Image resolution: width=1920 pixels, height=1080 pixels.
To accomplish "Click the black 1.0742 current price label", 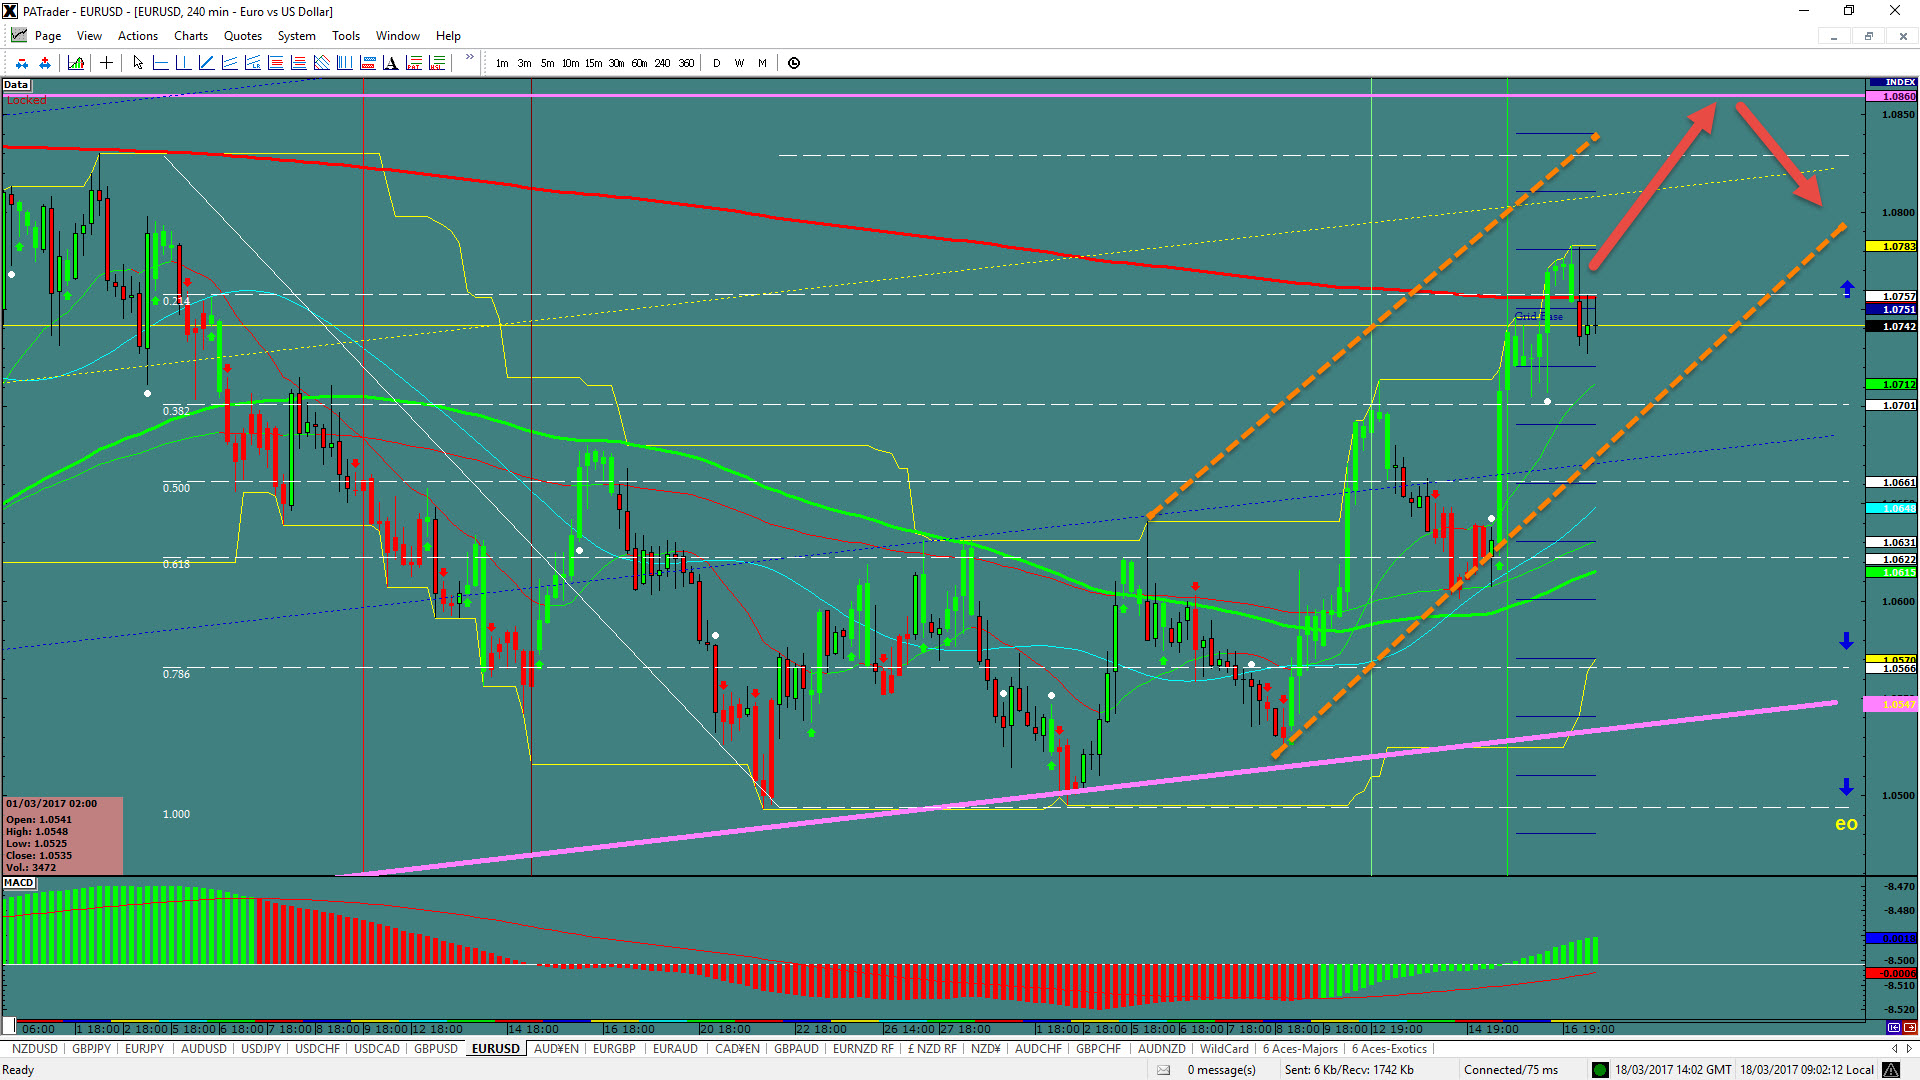I will click(x=1892, y=327).
